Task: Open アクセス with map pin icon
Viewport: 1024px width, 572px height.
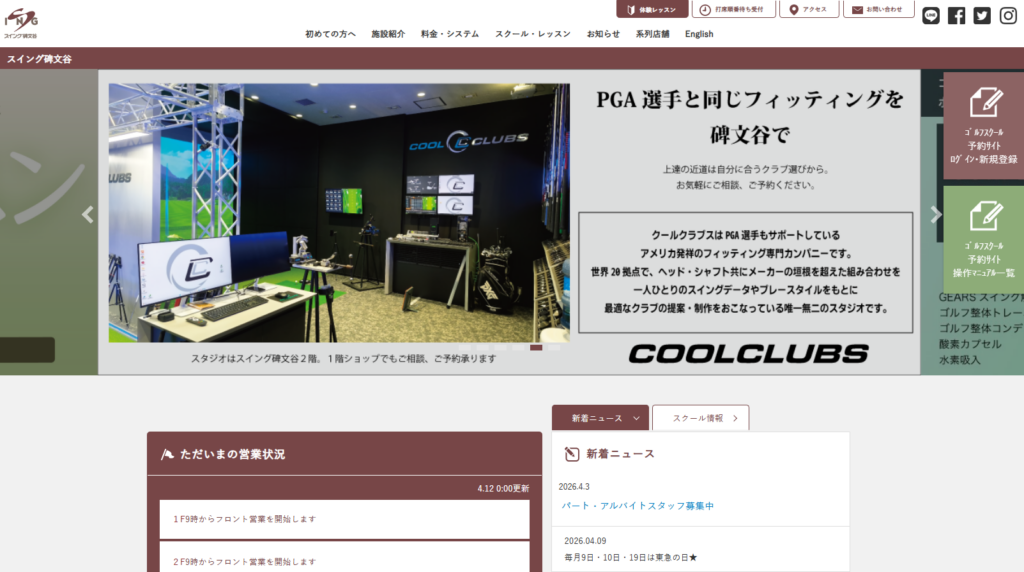Action: (808, 9)
